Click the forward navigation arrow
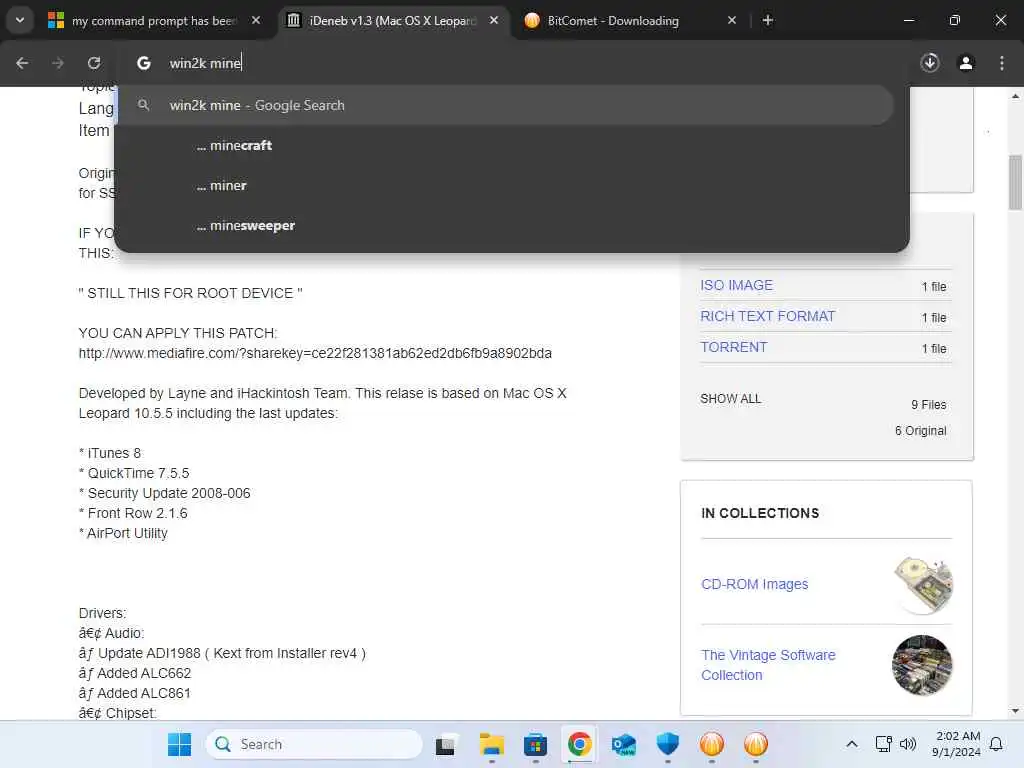1024x768 pixels. (58, 63)
